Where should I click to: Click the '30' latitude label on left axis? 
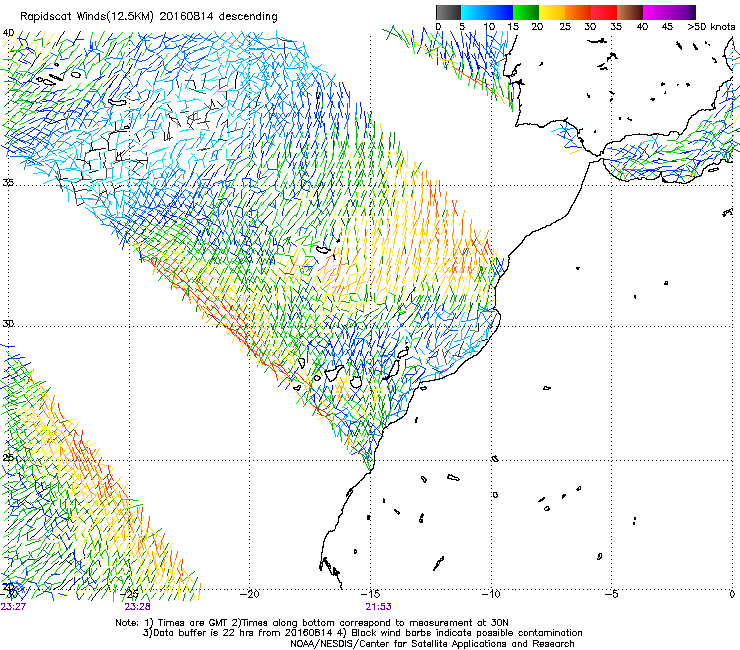coord(8,324)
